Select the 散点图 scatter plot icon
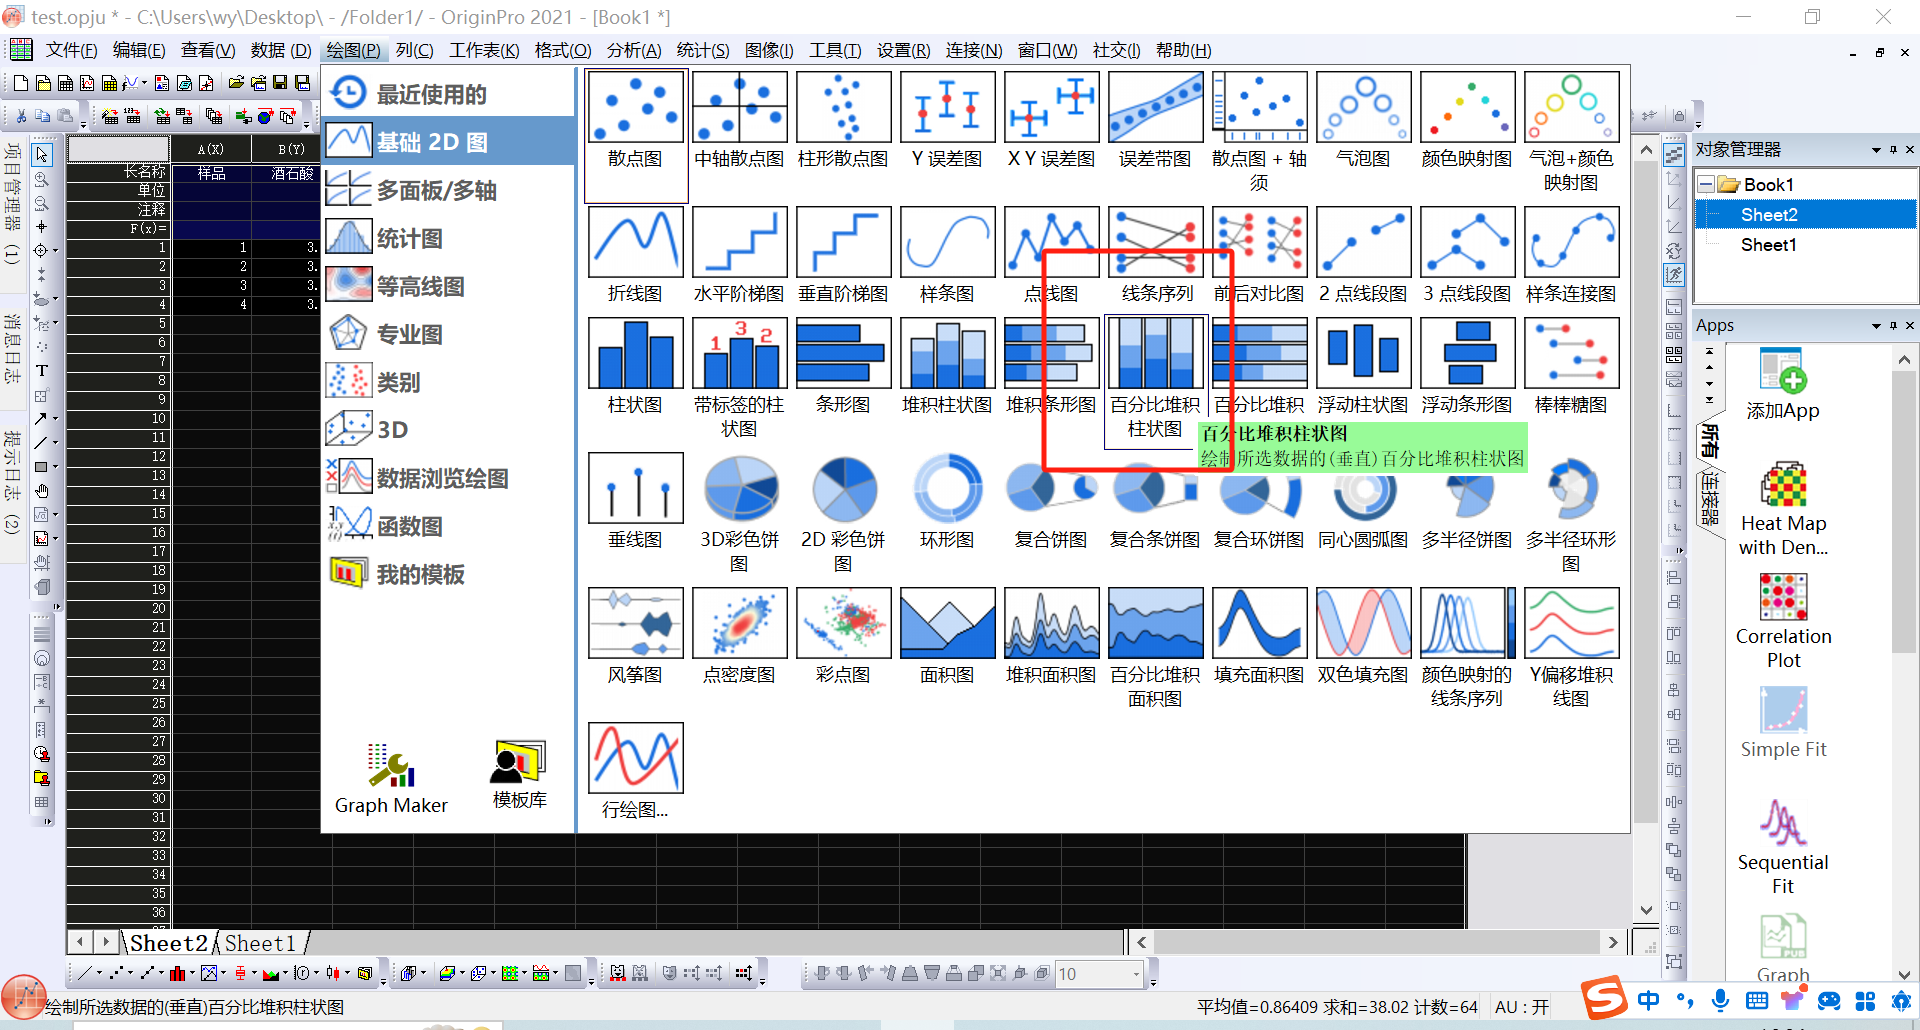 (x=636, y=108)
